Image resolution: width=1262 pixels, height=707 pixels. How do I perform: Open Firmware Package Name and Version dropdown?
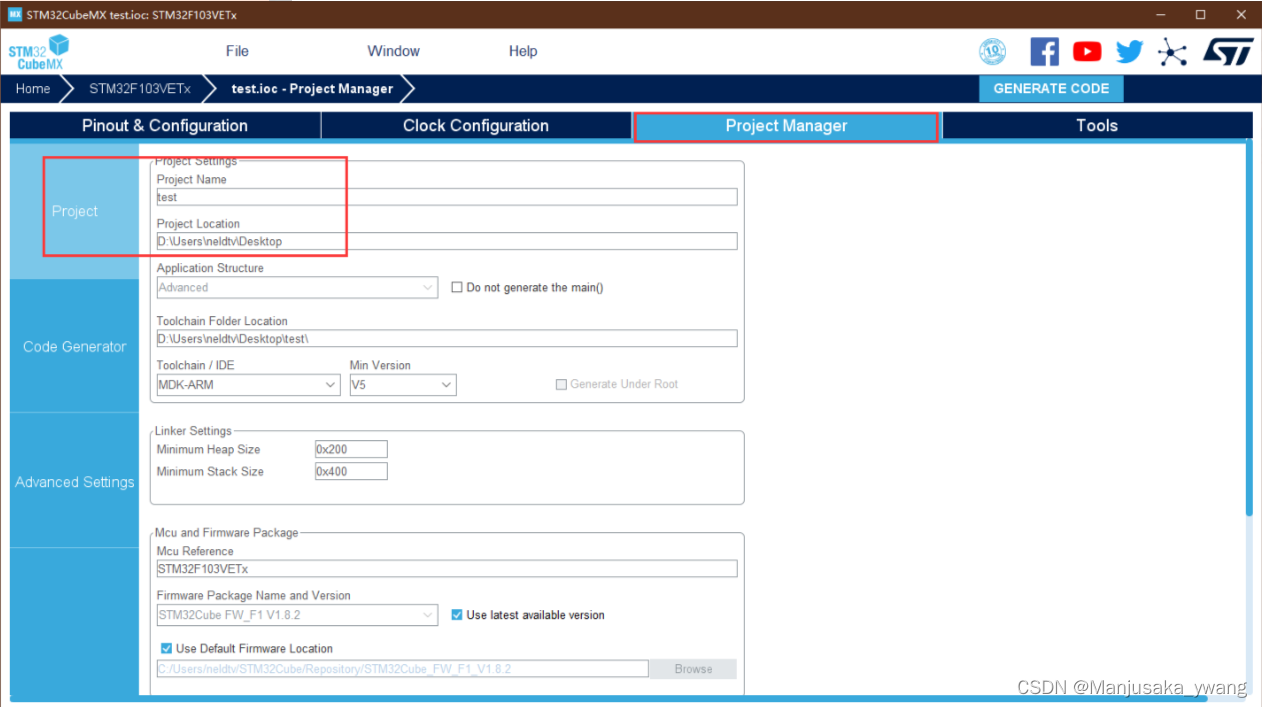pos(297,615)
